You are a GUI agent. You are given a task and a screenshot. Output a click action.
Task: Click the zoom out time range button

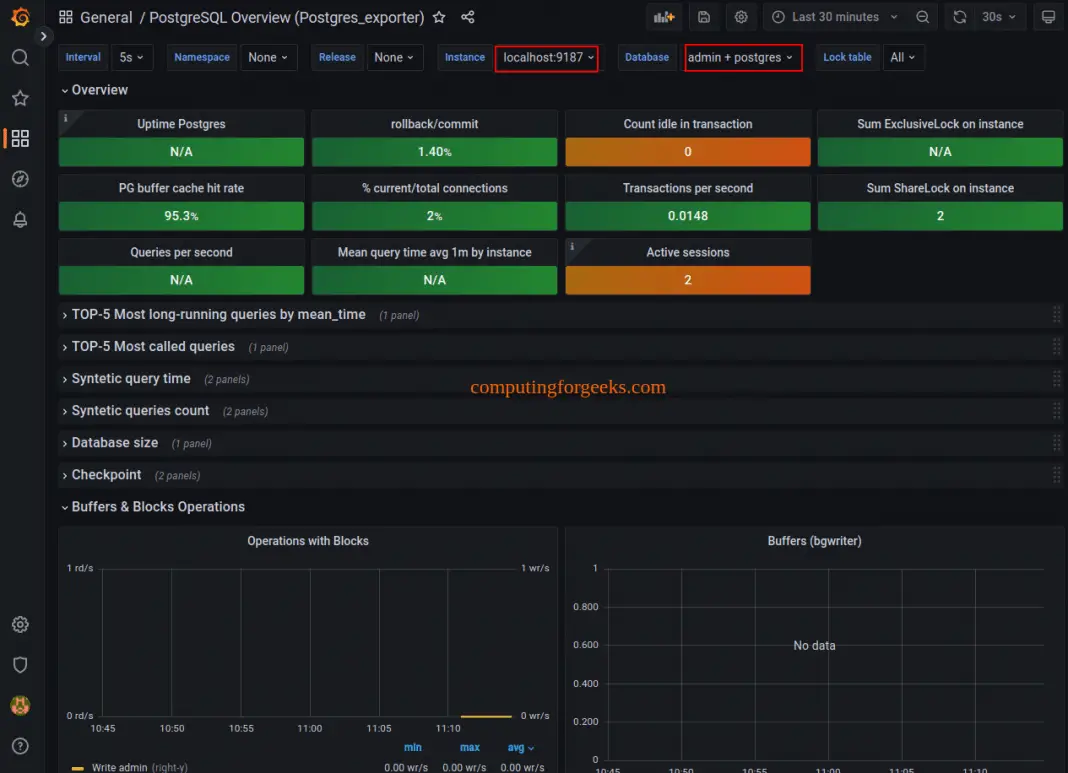pos(923,17)
